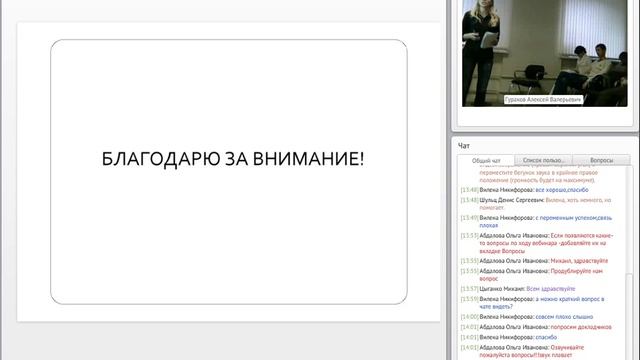This screenshot has width=640, height=360.
Task: Click the БЛАГОДАРЮ ЗА ВНИМАНИЕ slide
Action: [x=229, y=171]
